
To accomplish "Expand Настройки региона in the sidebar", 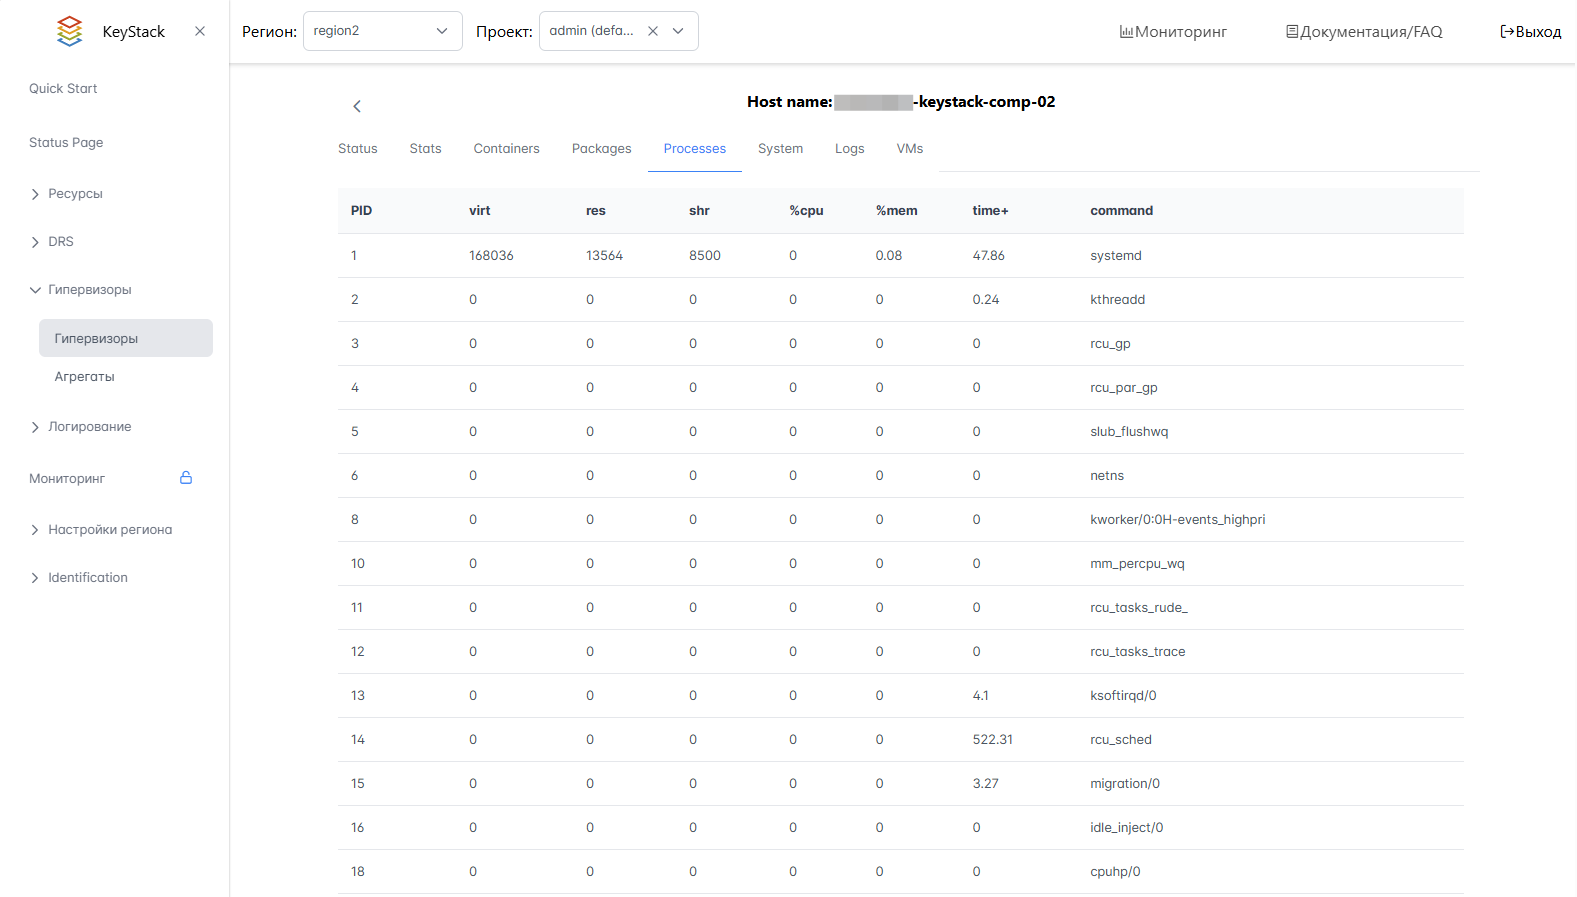I will point(109,530).
